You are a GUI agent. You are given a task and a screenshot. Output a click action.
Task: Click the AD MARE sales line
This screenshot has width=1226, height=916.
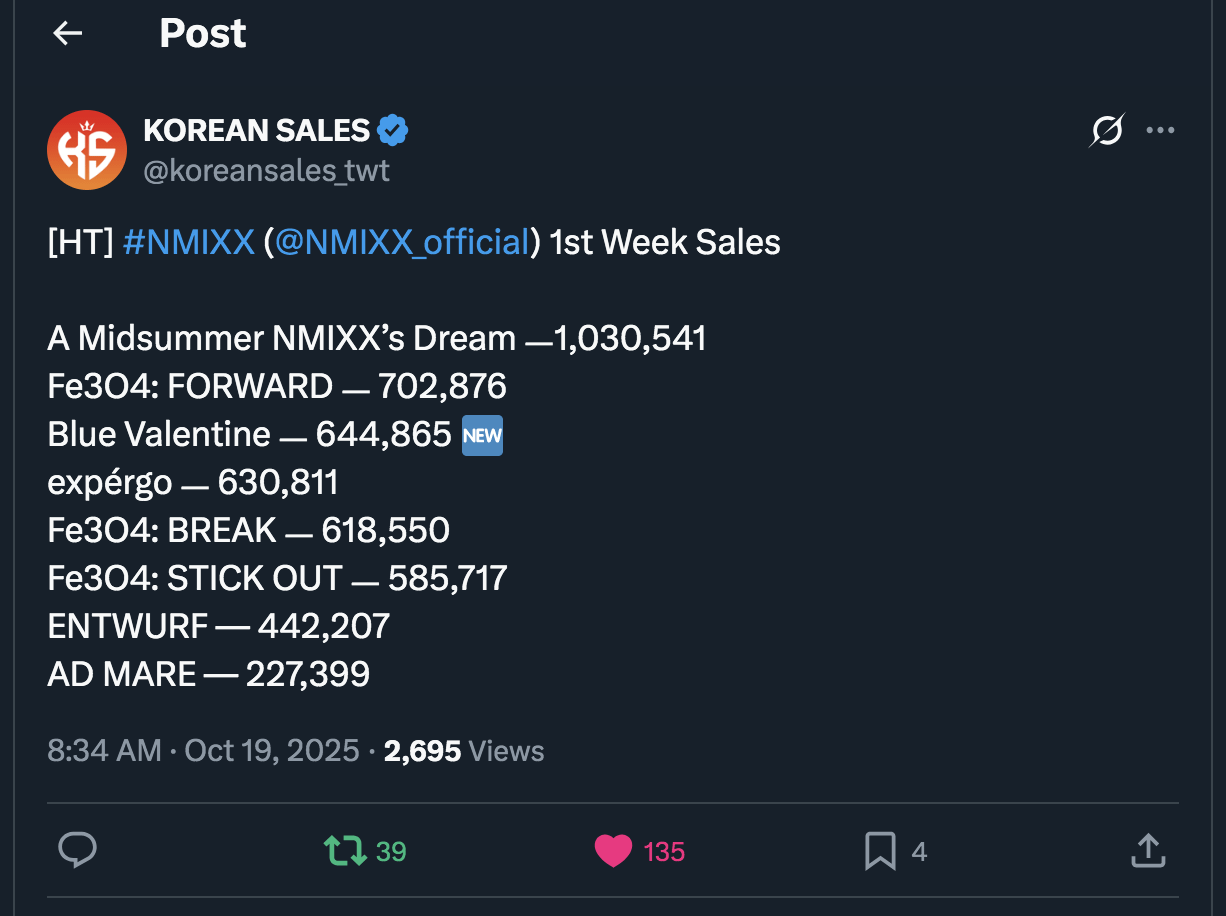pos(208,674)
